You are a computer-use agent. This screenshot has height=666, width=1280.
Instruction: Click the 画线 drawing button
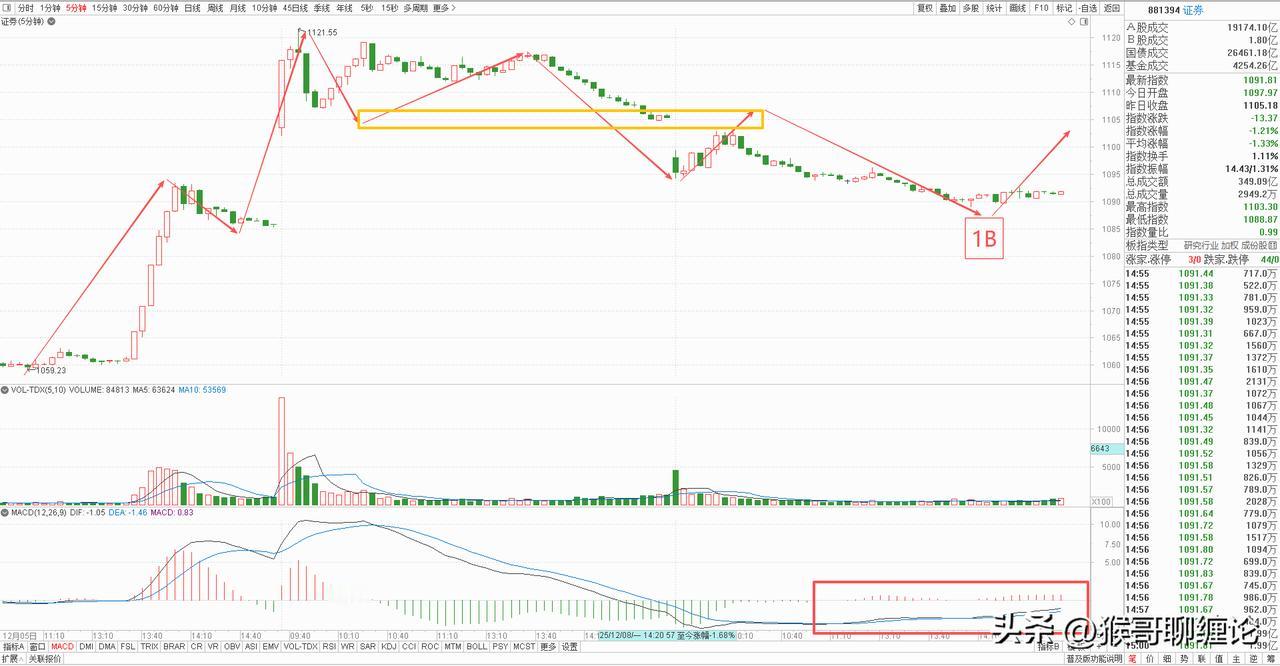pyautogui.click(x=1018, y=7)
